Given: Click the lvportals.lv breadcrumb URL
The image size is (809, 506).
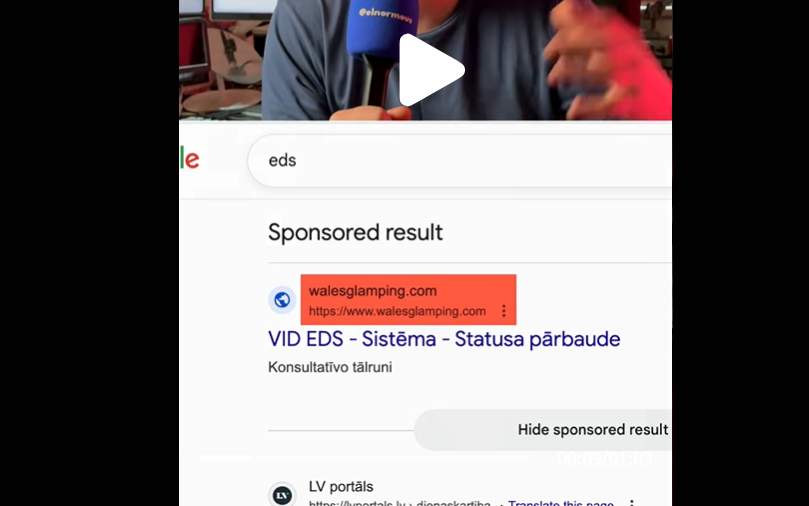Looking at the screenshot, I should point(400,503).
